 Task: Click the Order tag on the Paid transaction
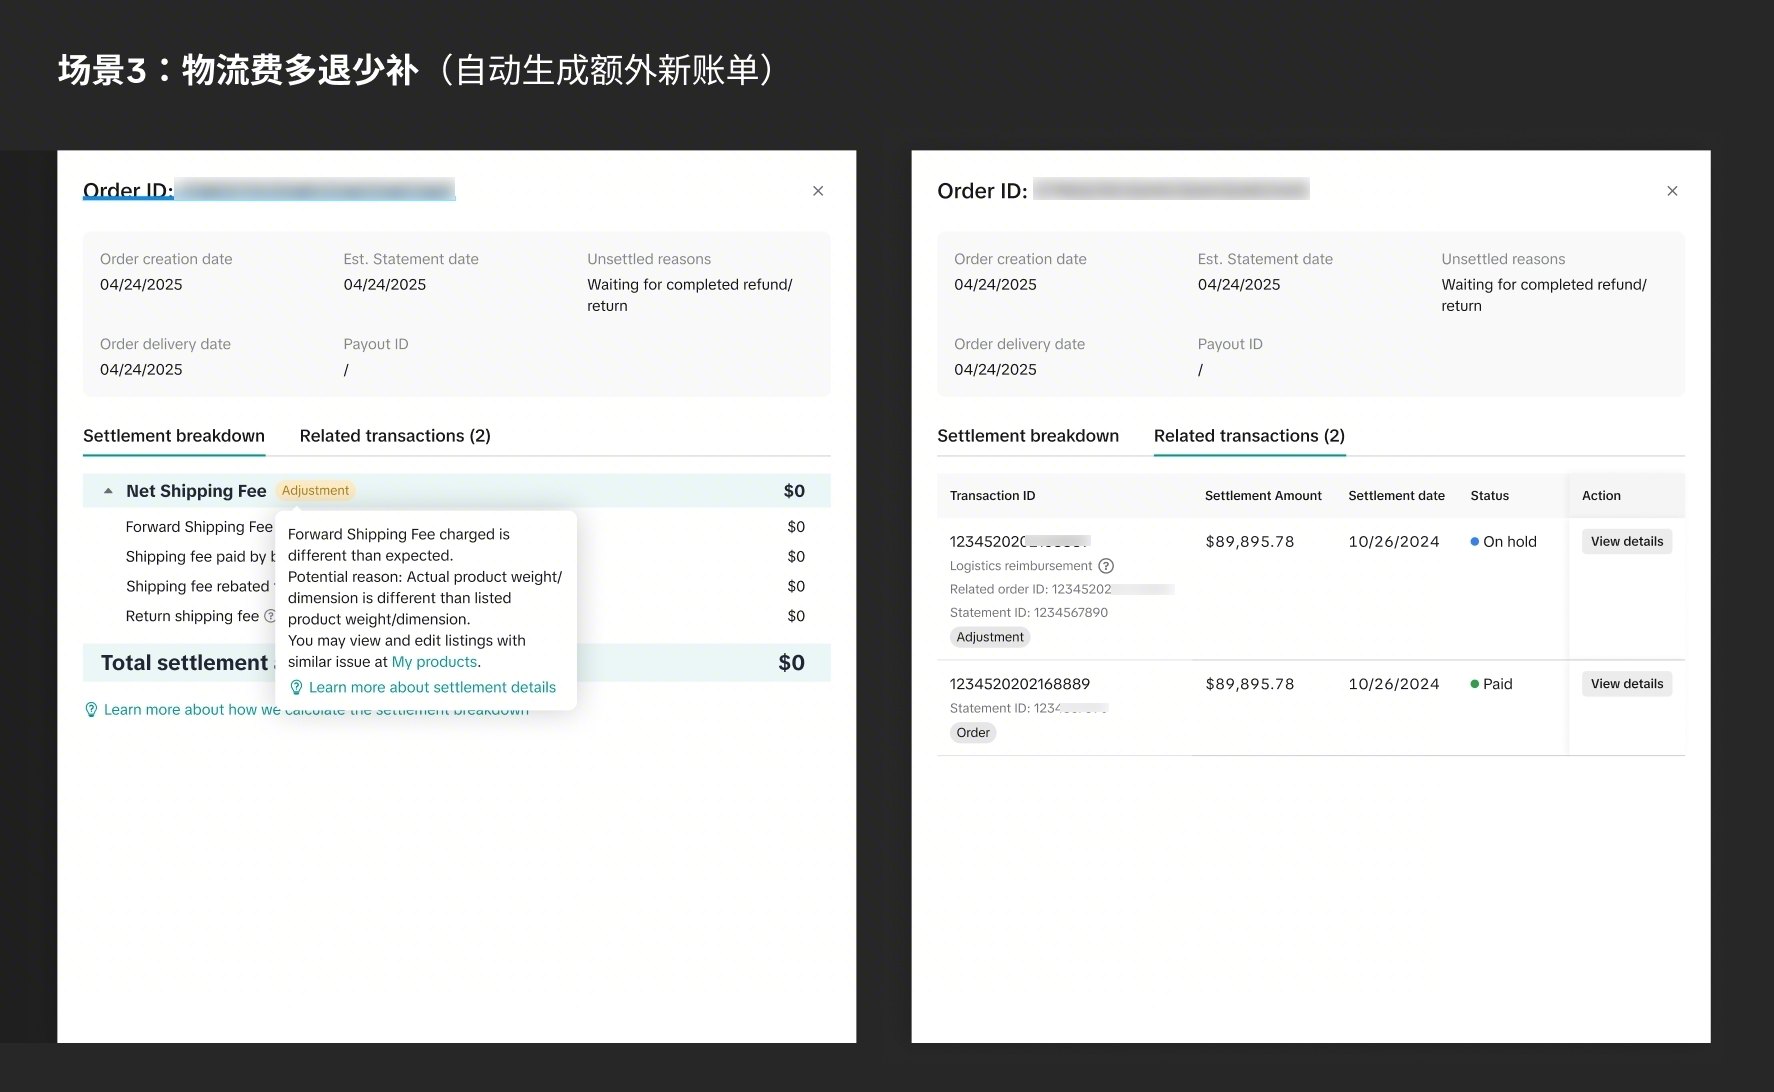(x=972, y=733)
